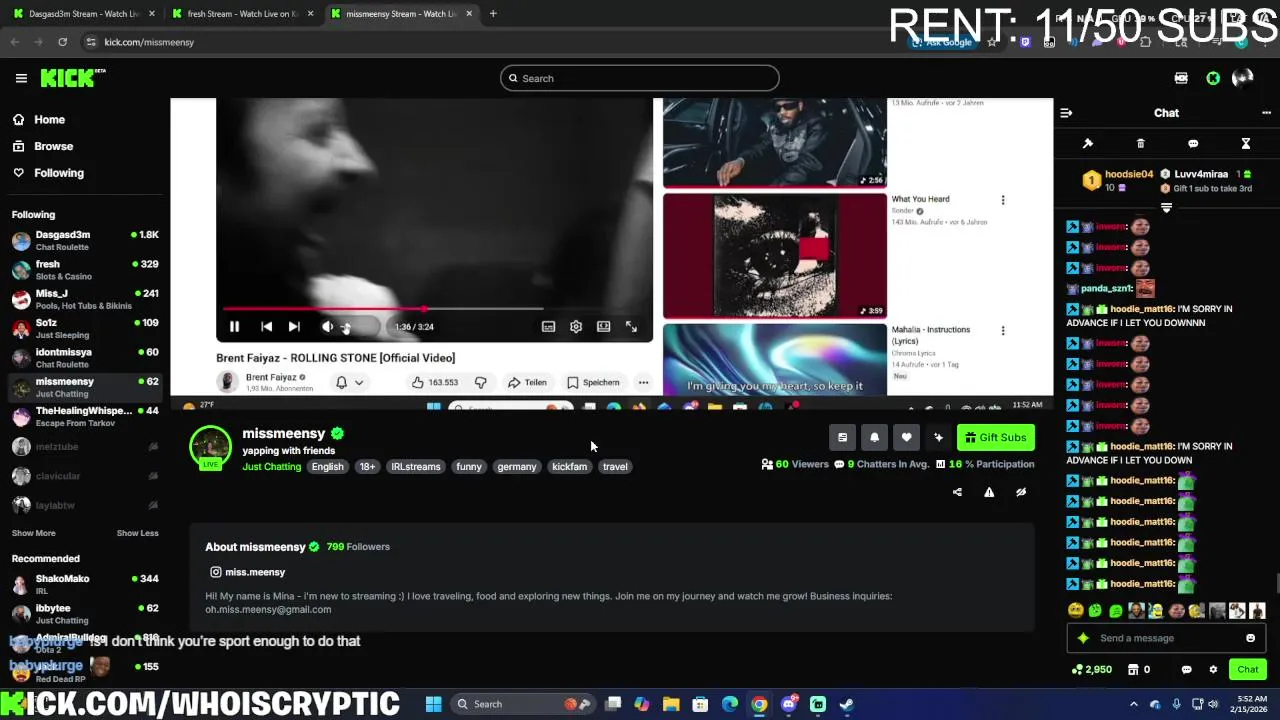Click the green Chat send button
Screen dimensions: 1280x720
tap(1248, 670)
